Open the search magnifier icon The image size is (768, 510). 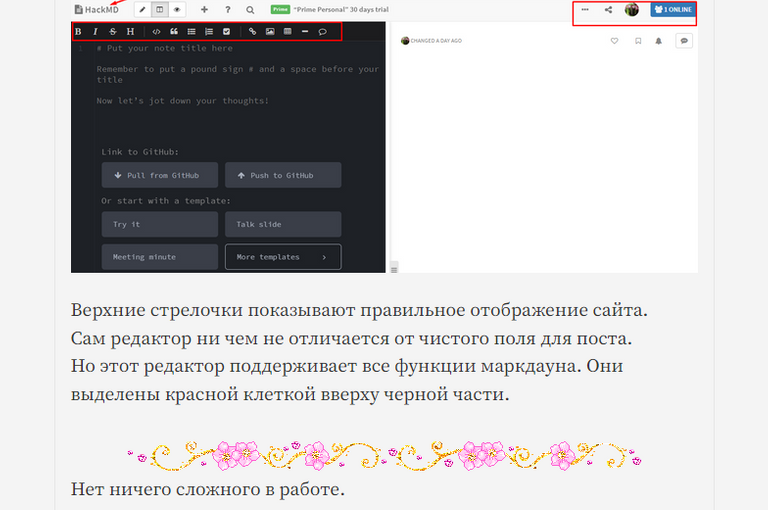click(250, 9)
